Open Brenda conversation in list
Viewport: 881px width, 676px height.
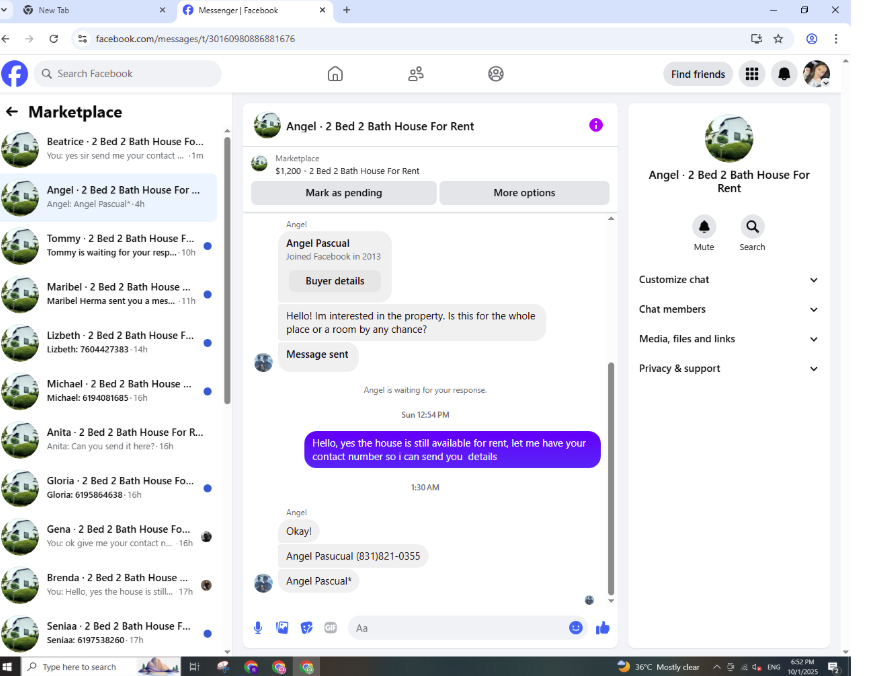pyautogui.click(x=108, y=585)
